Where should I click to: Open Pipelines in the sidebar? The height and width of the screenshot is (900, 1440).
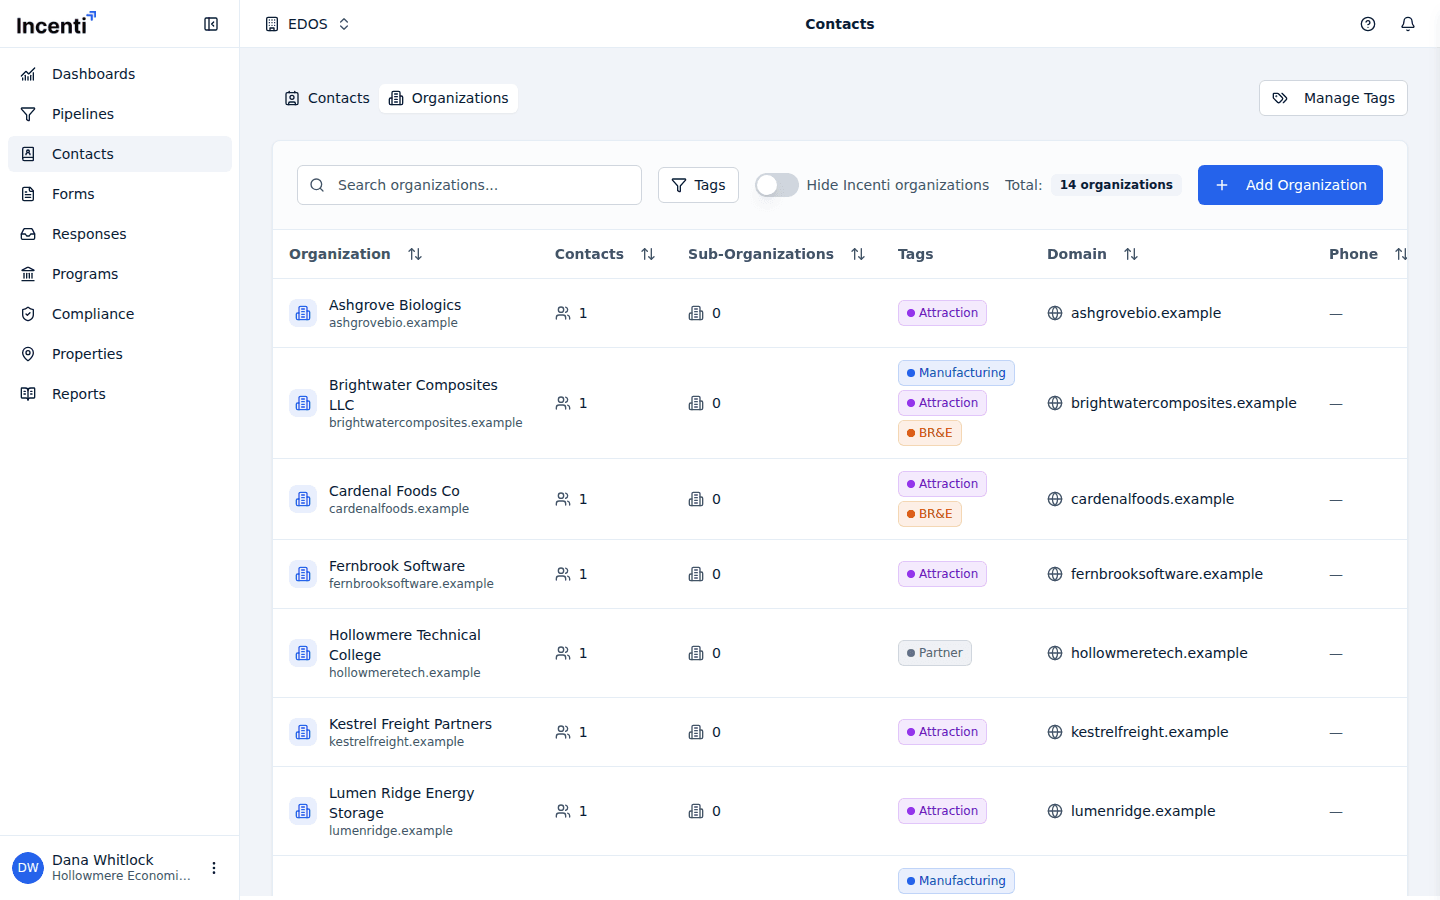point(120,114)
